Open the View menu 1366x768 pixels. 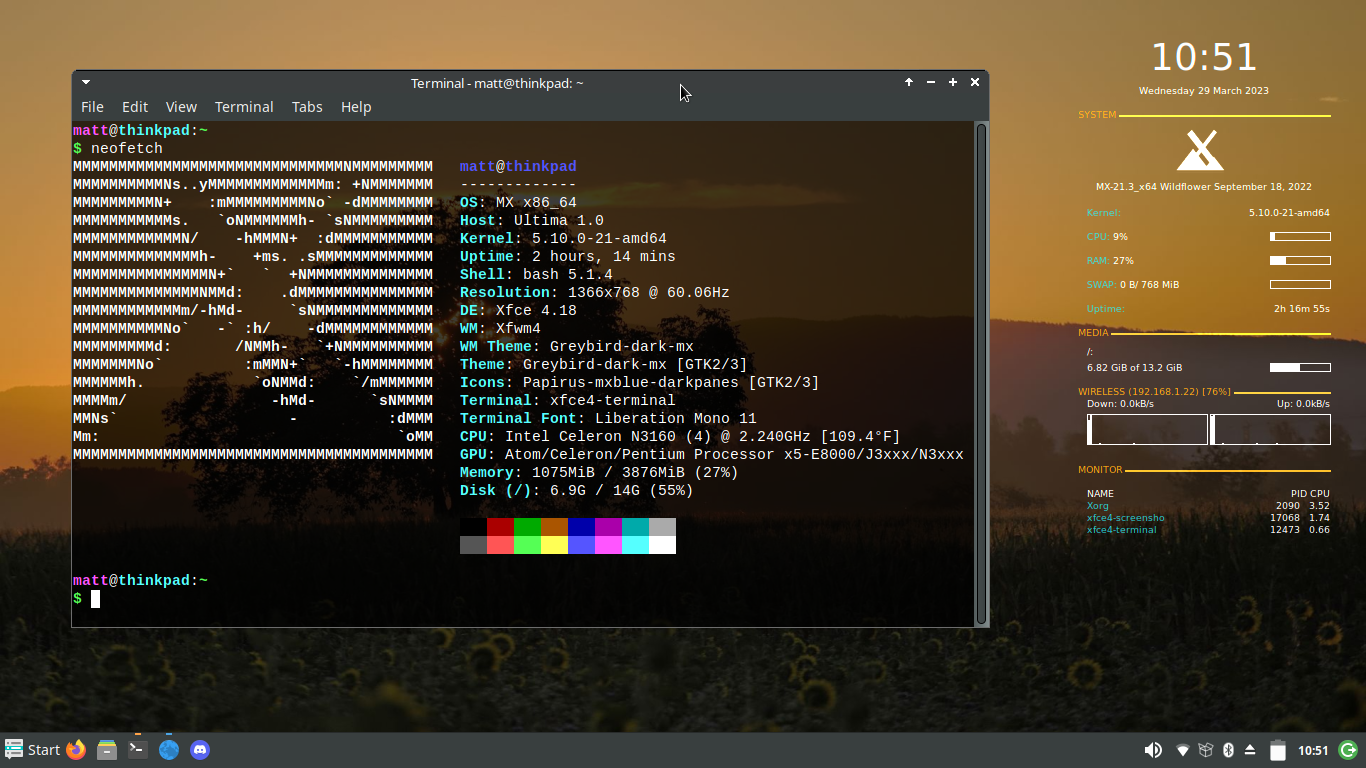coord(181,107)
